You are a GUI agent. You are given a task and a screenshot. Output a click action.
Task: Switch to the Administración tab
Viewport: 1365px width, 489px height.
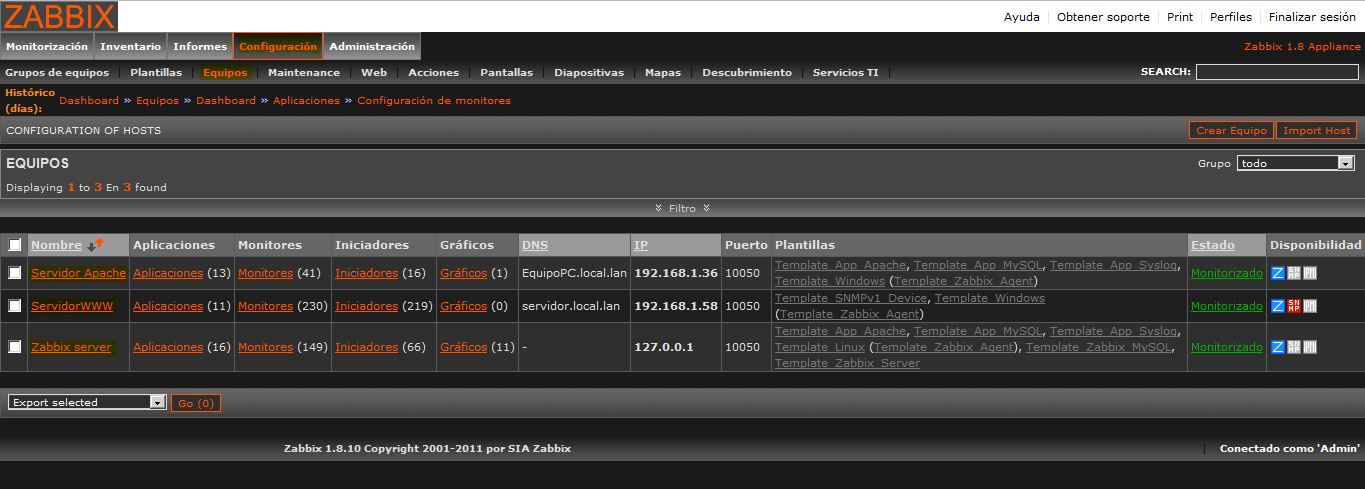coord(372,46)
